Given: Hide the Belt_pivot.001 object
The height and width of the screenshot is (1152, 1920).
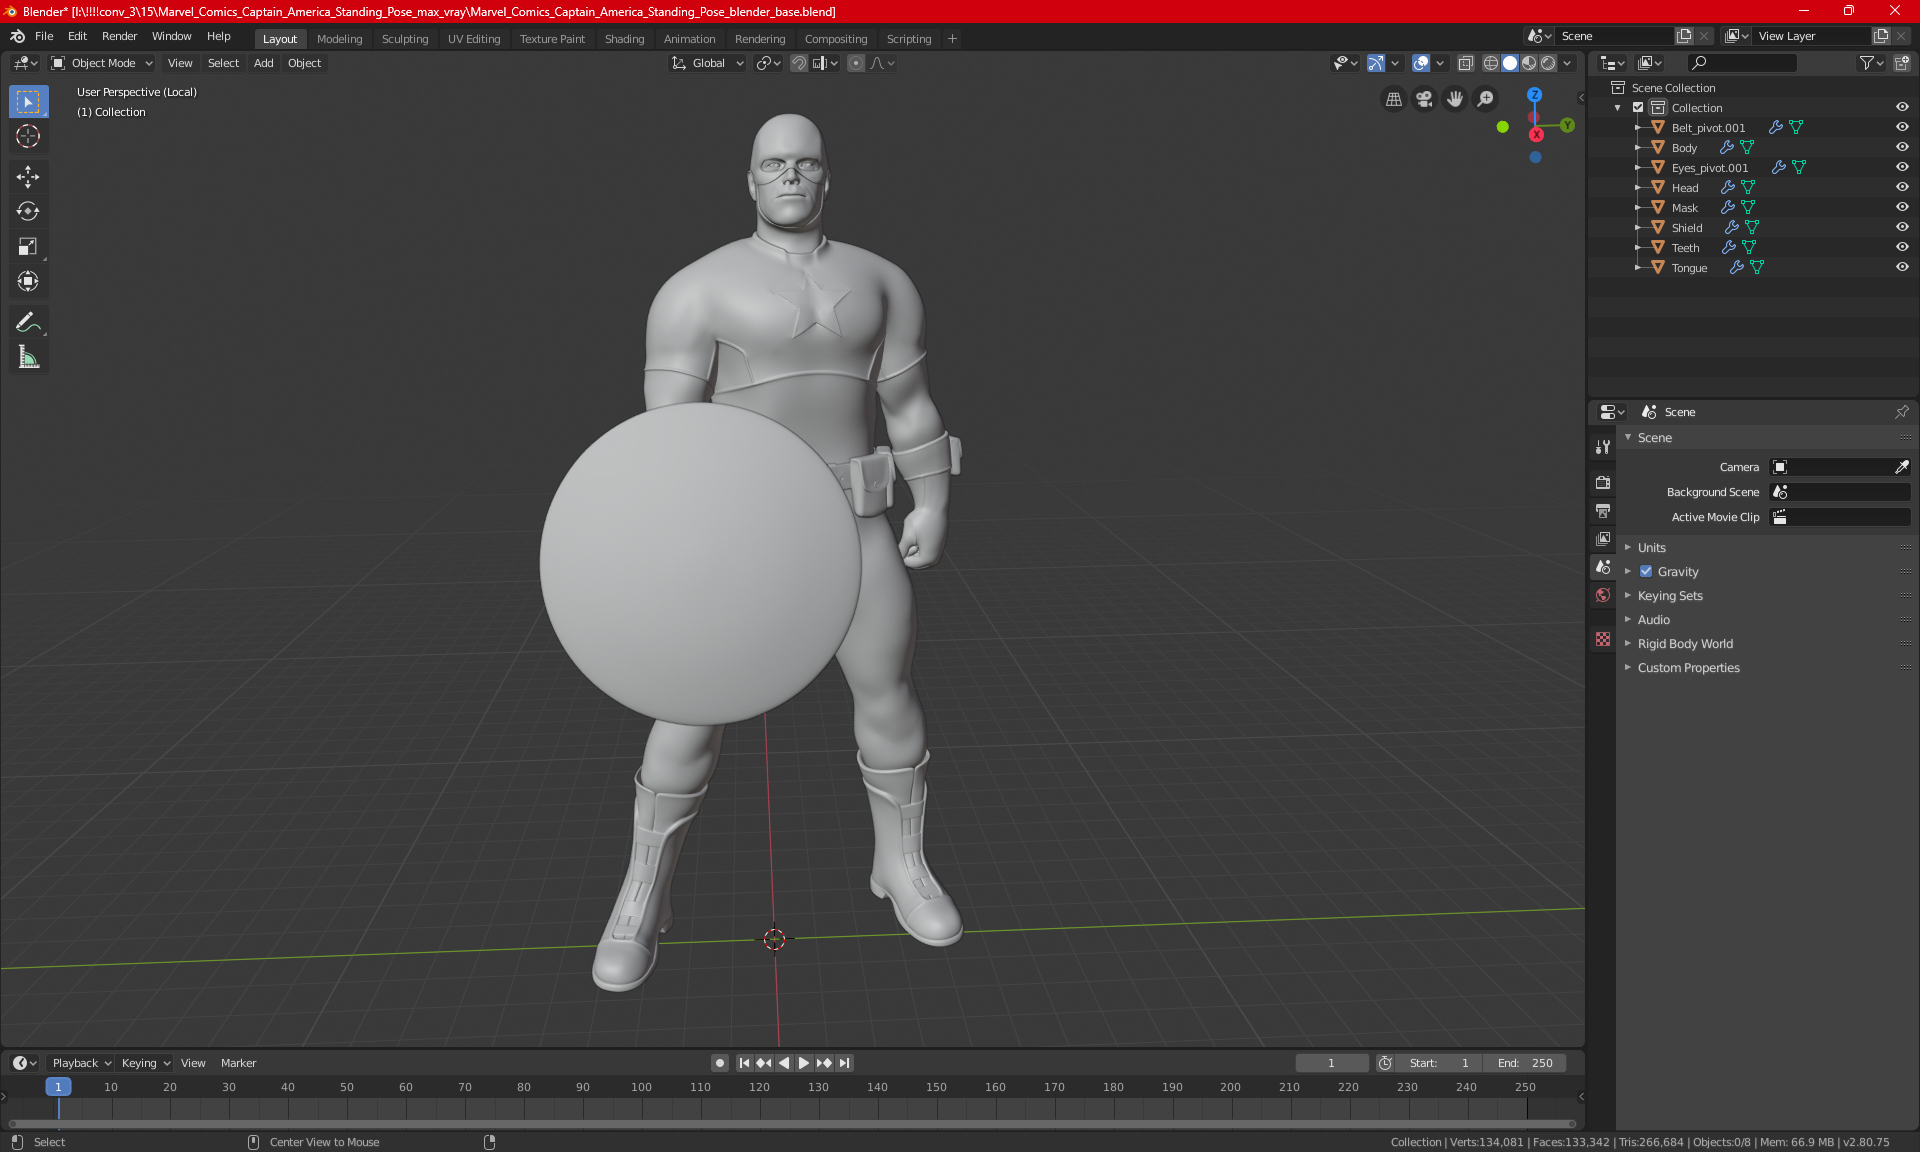Looking at the screenshot, I should coord(1902,127).
